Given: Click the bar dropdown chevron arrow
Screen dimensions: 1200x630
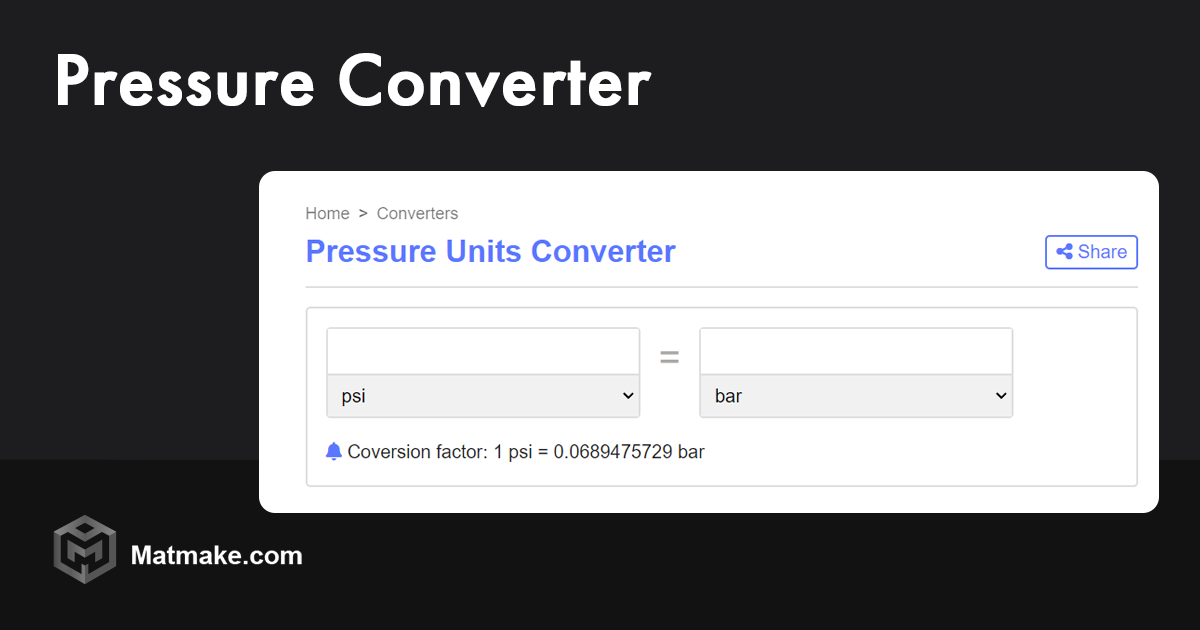Looking at the screenshot, I should 1002,395.
